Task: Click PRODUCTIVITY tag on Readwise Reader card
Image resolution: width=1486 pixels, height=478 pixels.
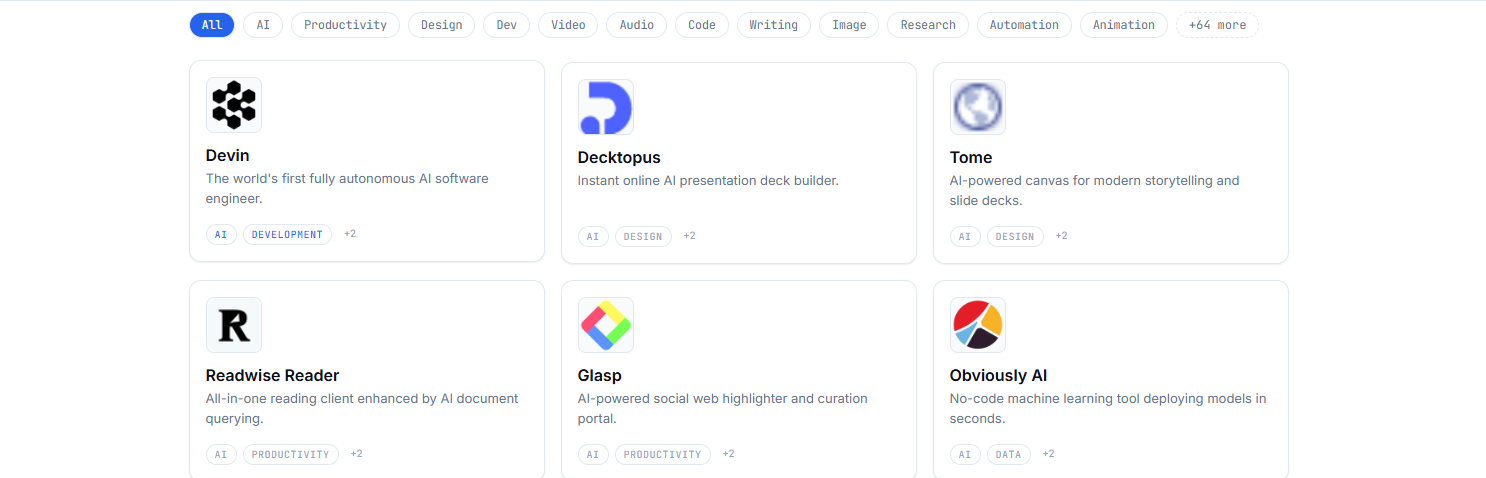Action: tap(290, 454)
